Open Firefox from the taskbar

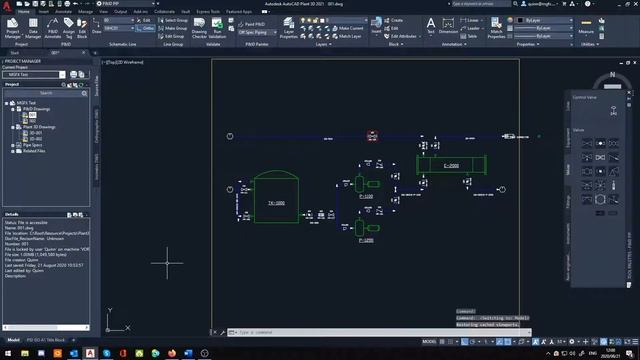click(172, 353)
